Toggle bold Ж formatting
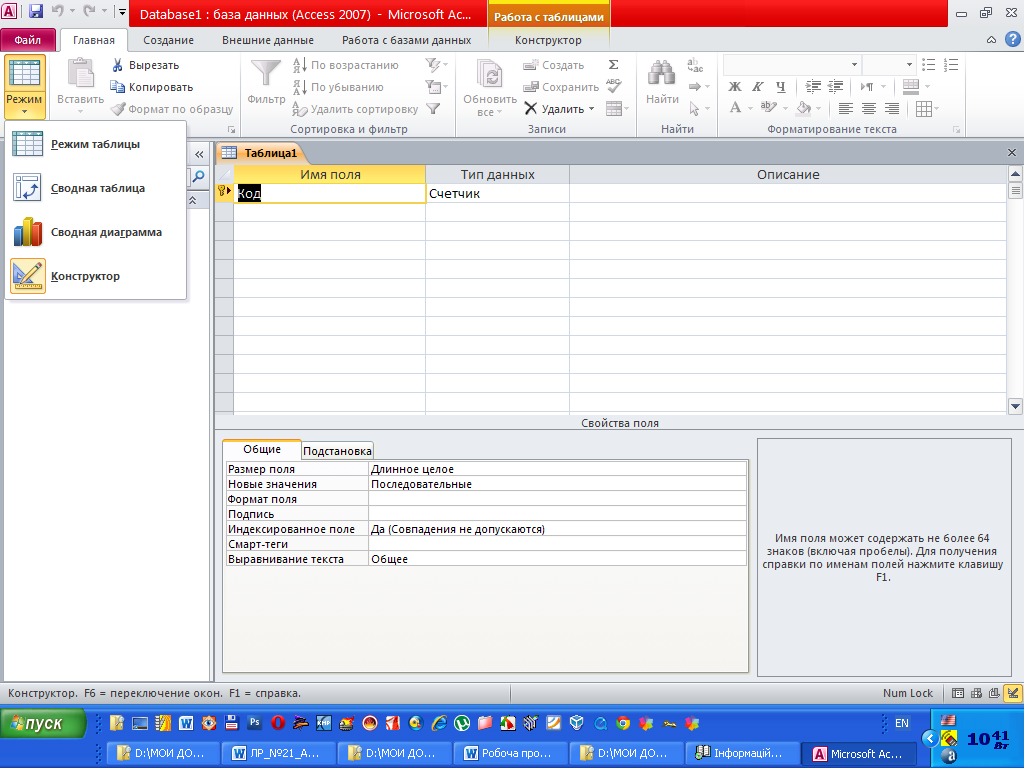This screenshot has width=1024, height=768. (x=735, y=87)
